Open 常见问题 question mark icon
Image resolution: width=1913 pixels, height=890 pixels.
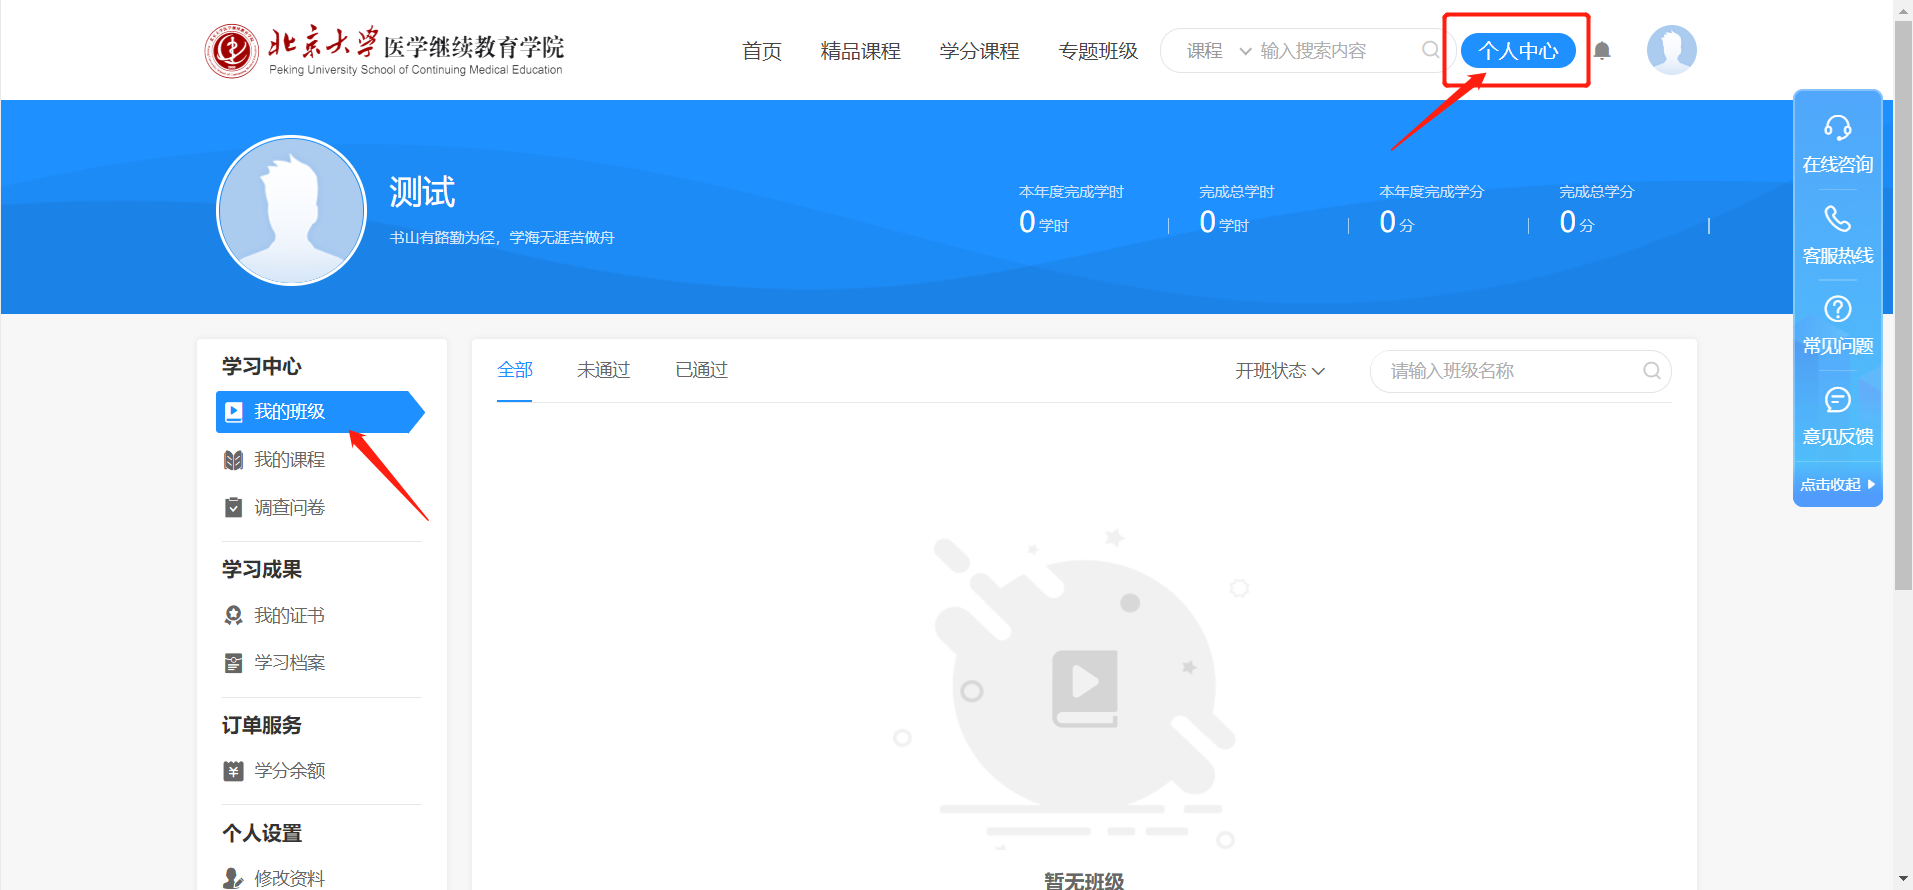[1838, 309]
